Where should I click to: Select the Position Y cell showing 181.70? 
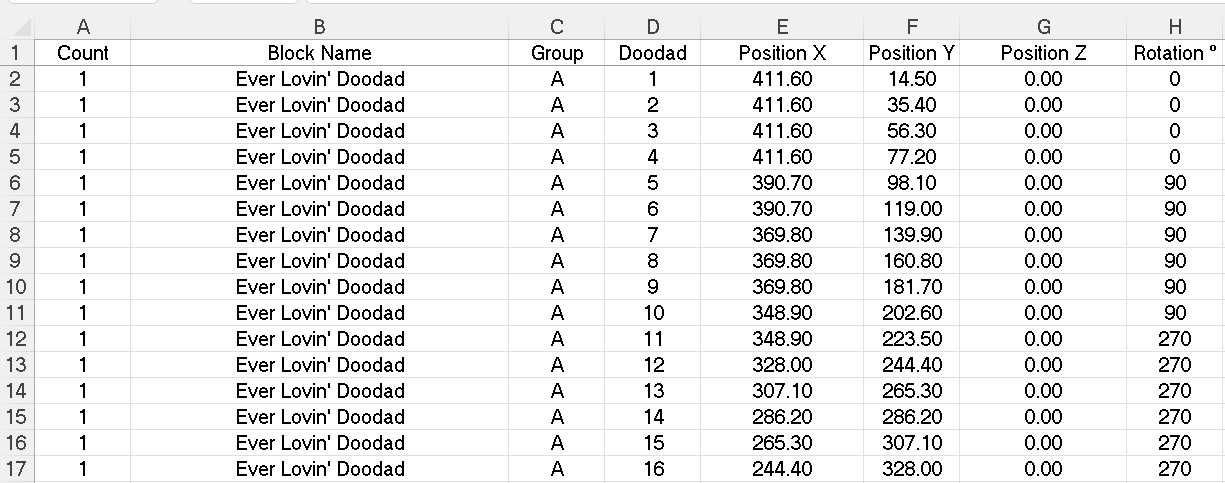pyautogui.click(x=912, y=287)
